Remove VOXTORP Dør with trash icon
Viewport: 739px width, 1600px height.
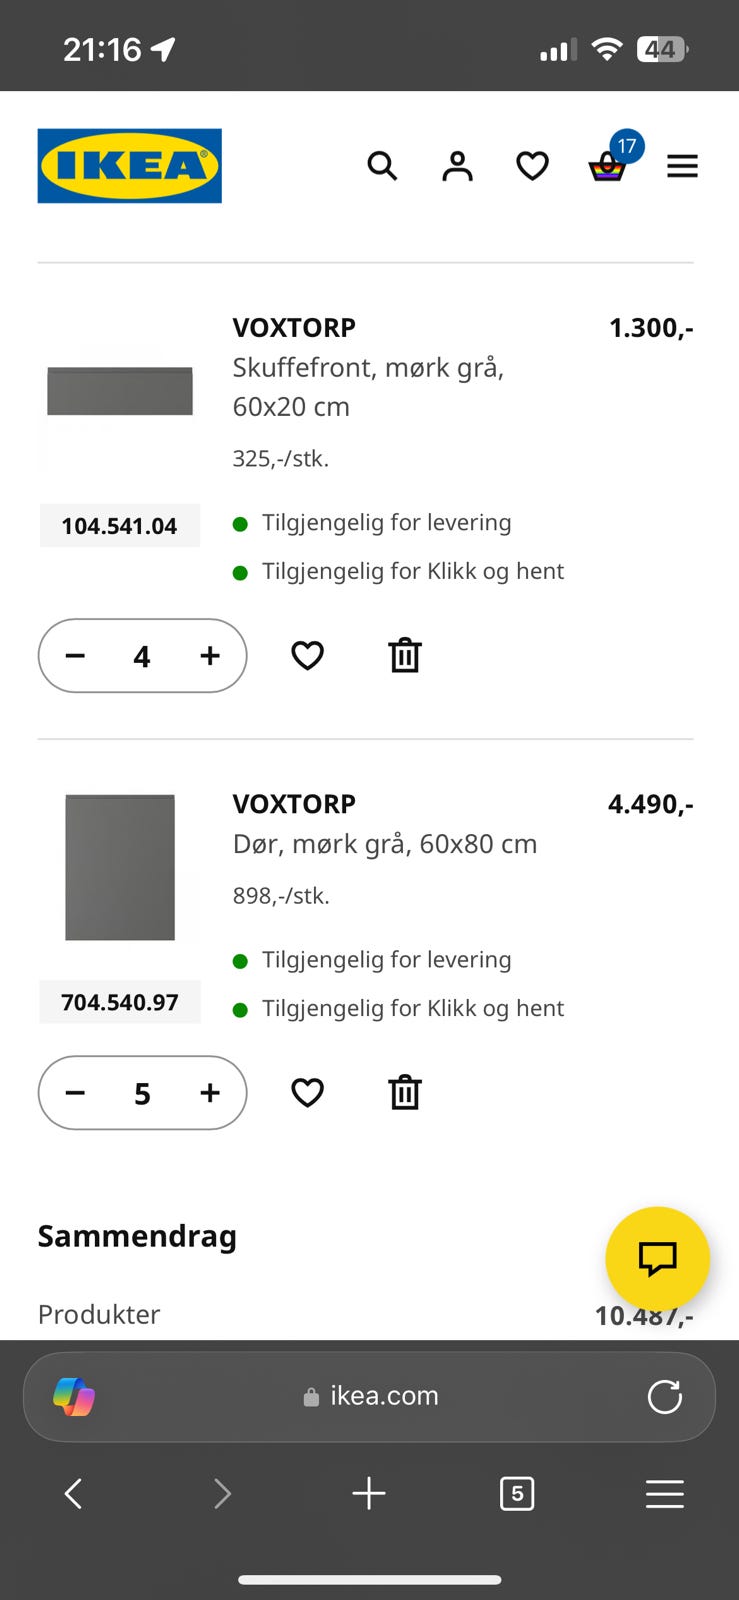point(405,1093)
